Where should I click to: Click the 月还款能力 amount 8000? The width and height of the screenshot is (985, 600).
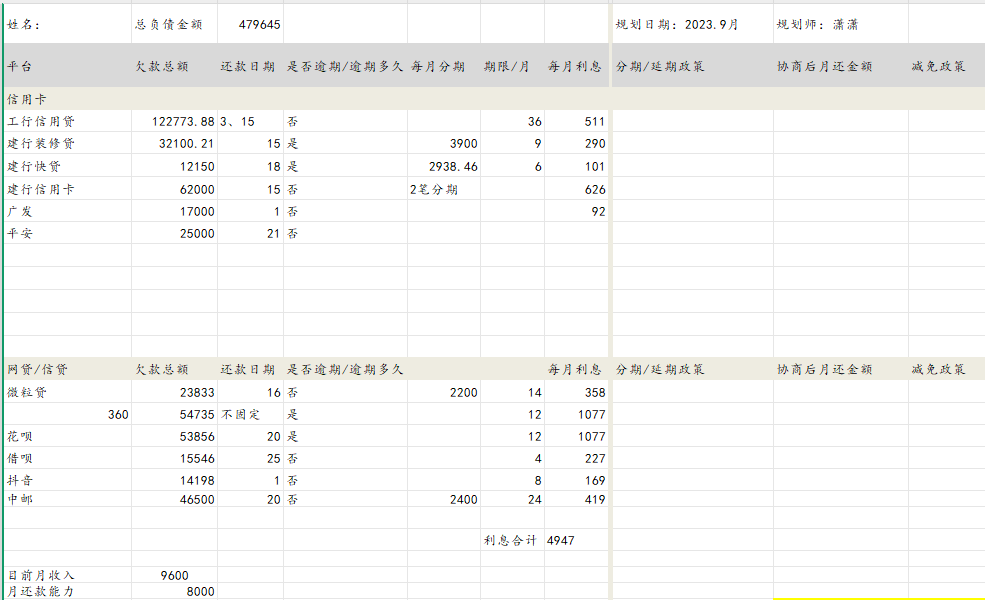click(x=195, y=591)
